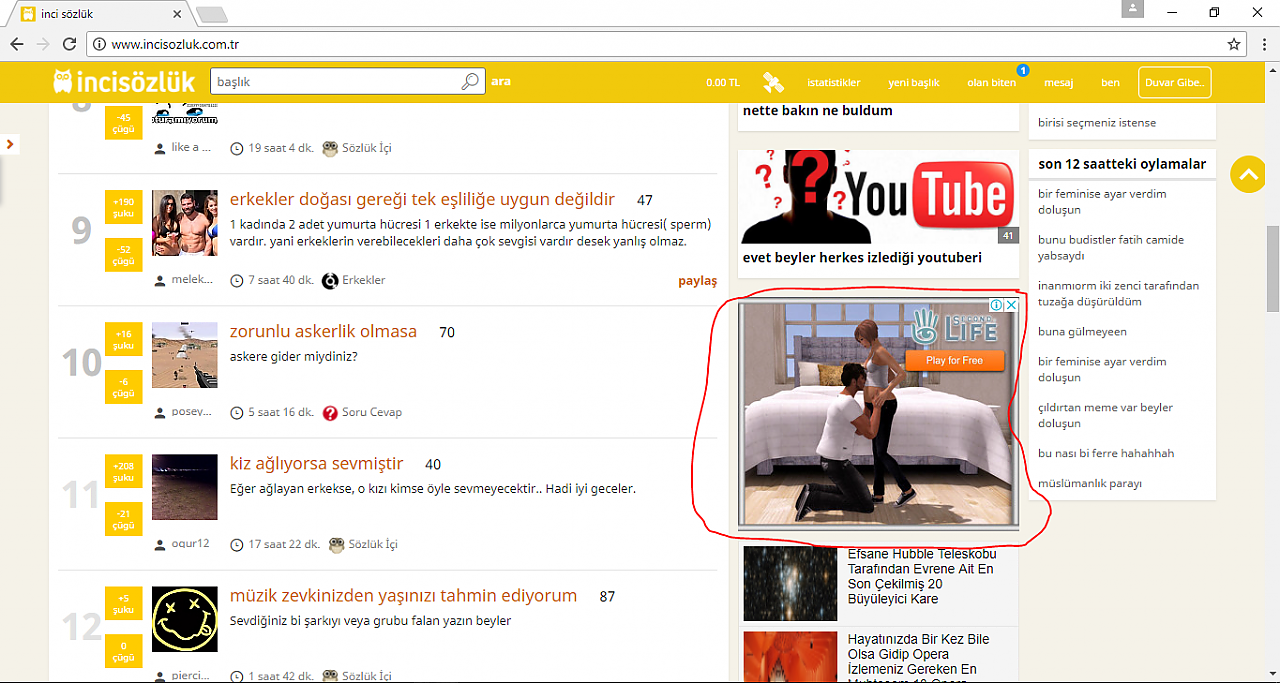Image resolution: width=1280 pixels, height=683 pixels.
Task: Click the incisözlük logo
Action: tap(124, 82)
